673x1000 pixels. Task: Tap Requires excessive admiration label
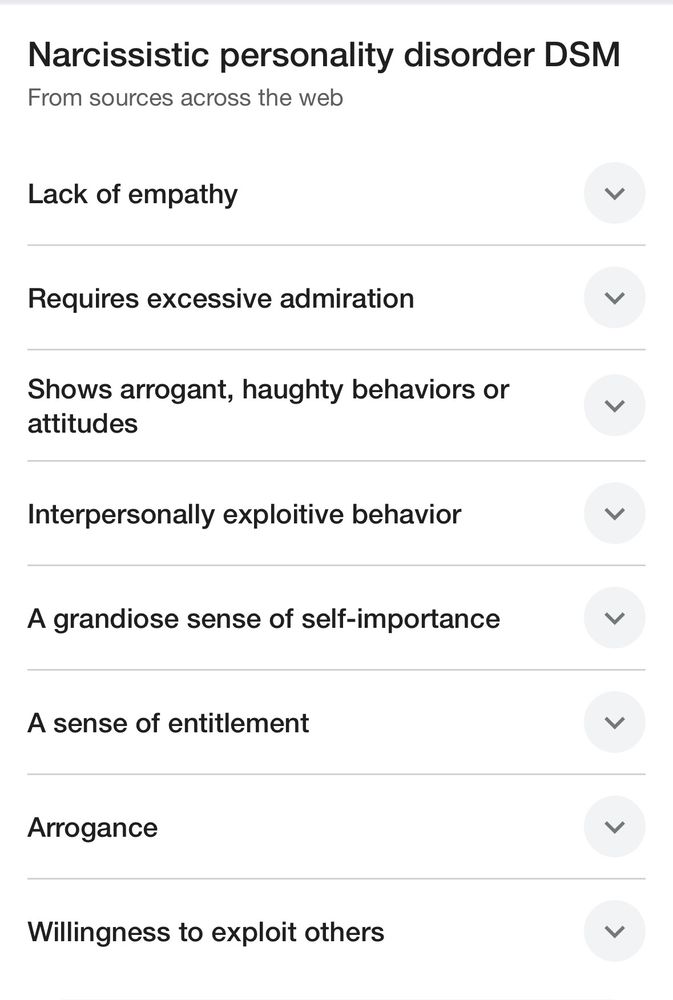221,299
